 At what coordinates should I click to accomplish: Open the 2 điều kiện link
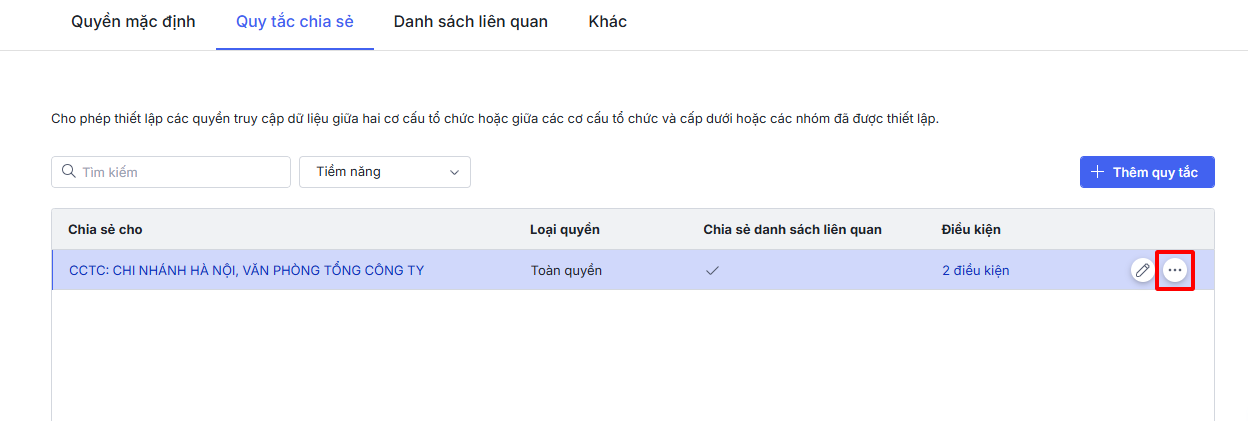click(x=975, y=270)
